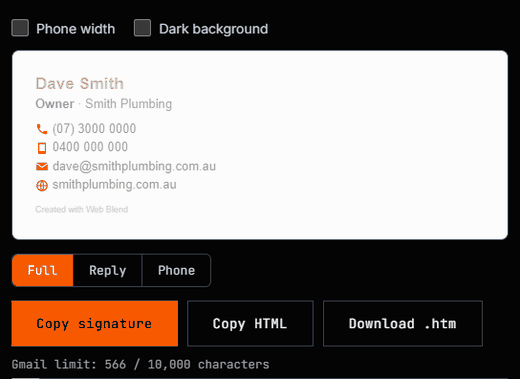
Task: Enable the Phone width checkbox
Action: [x=20, y=28]
